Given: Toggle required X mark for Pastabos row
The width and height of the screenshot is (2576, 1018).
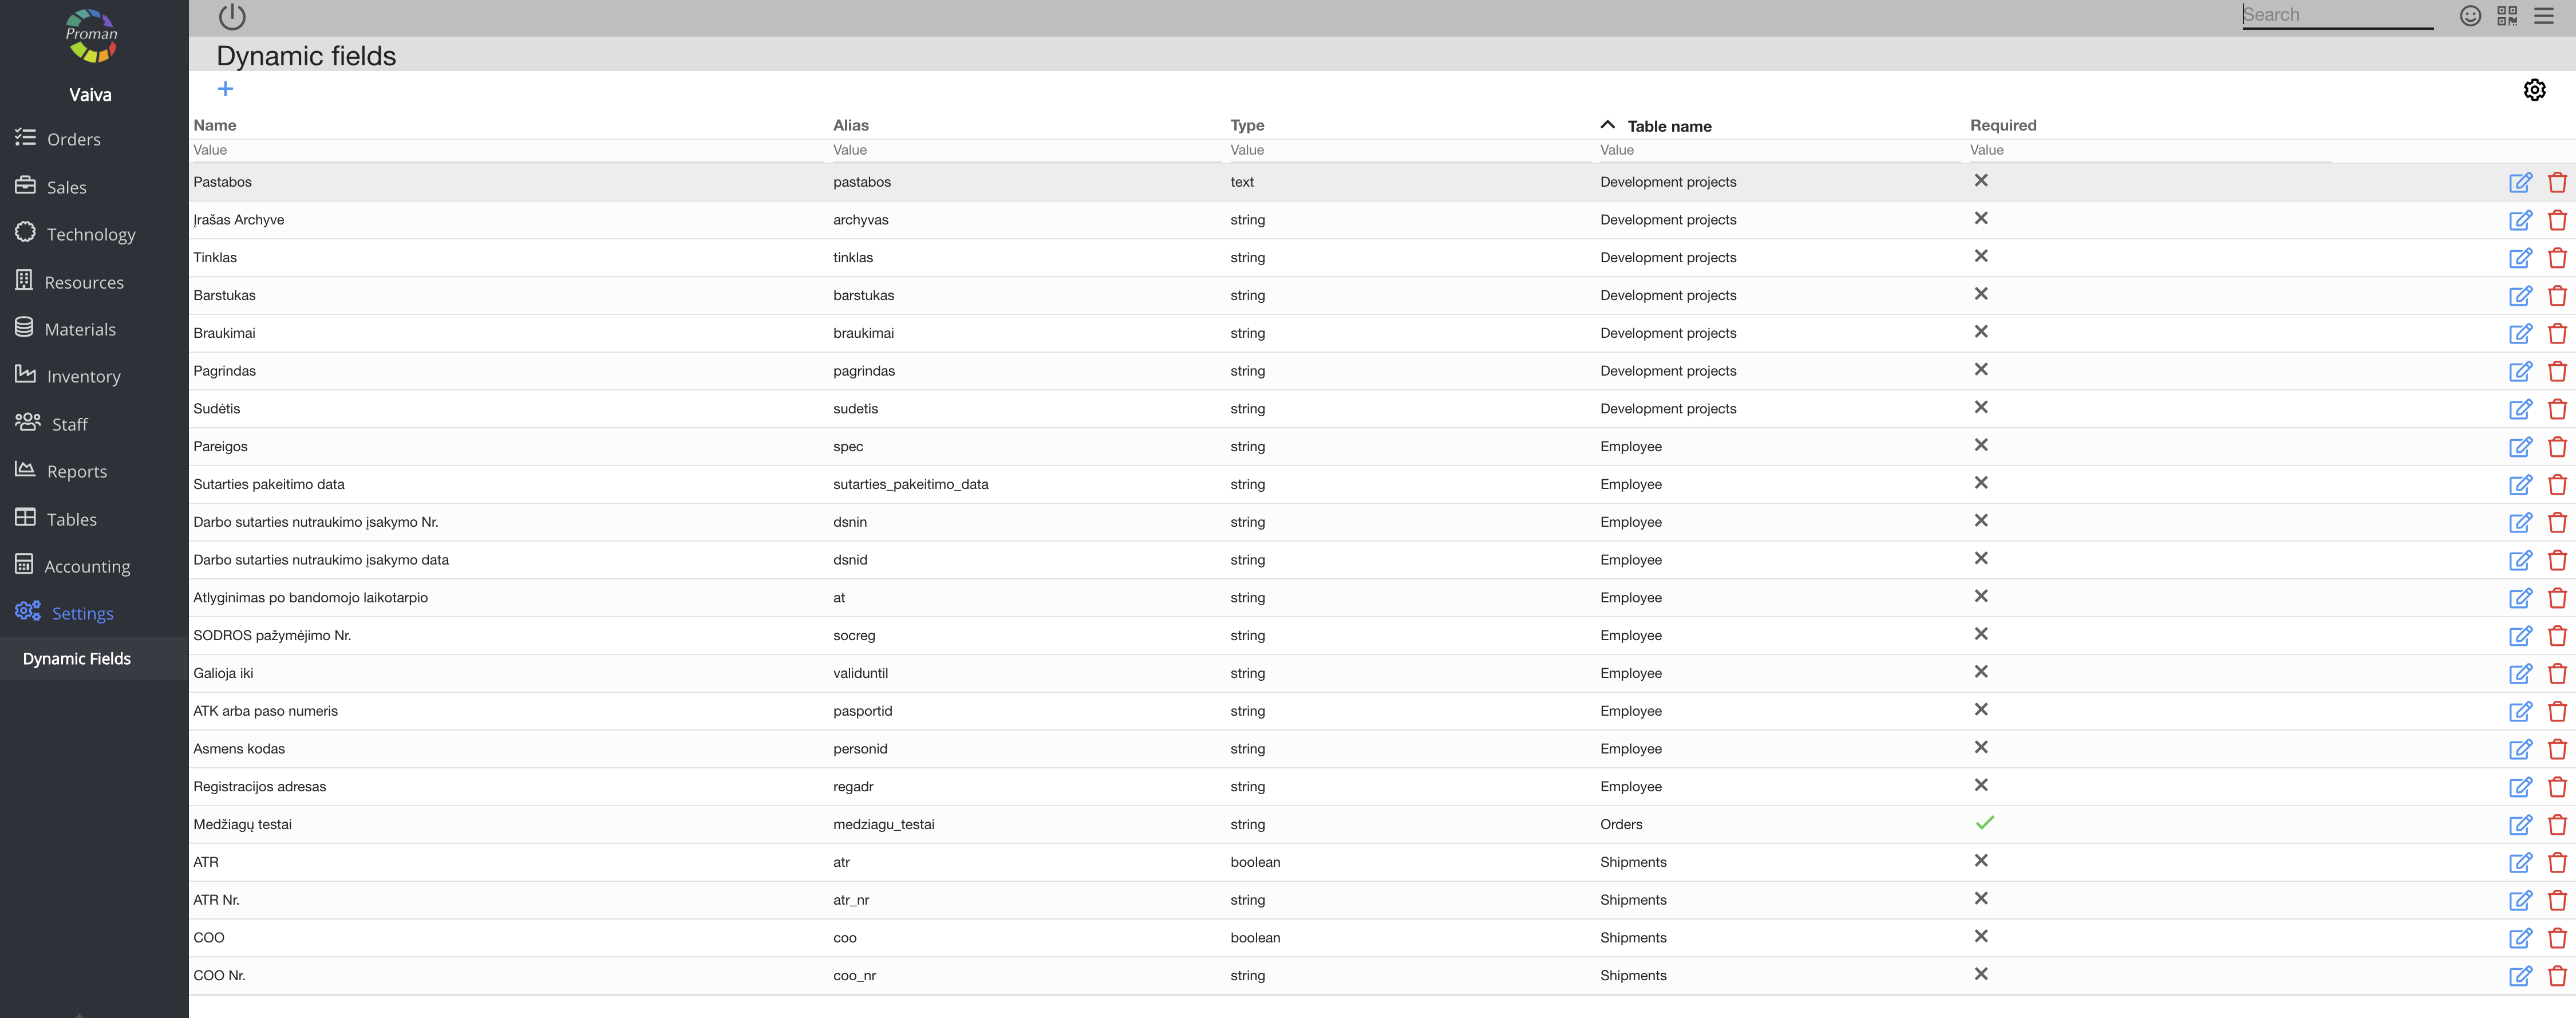Looking at the screenshot, I should pyautogui.click(x=1980, y=181).
